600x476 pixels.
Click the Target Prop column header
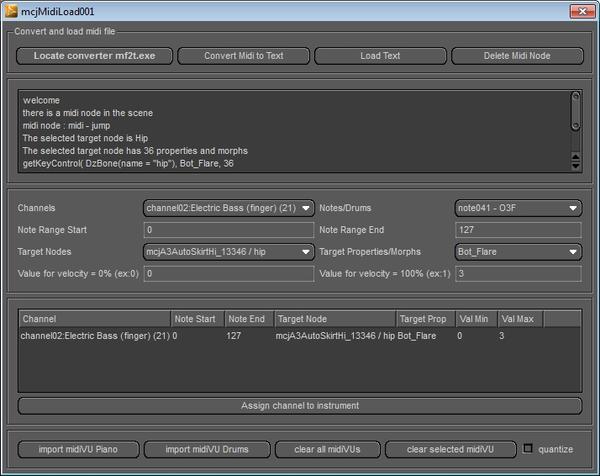point(426,319)
